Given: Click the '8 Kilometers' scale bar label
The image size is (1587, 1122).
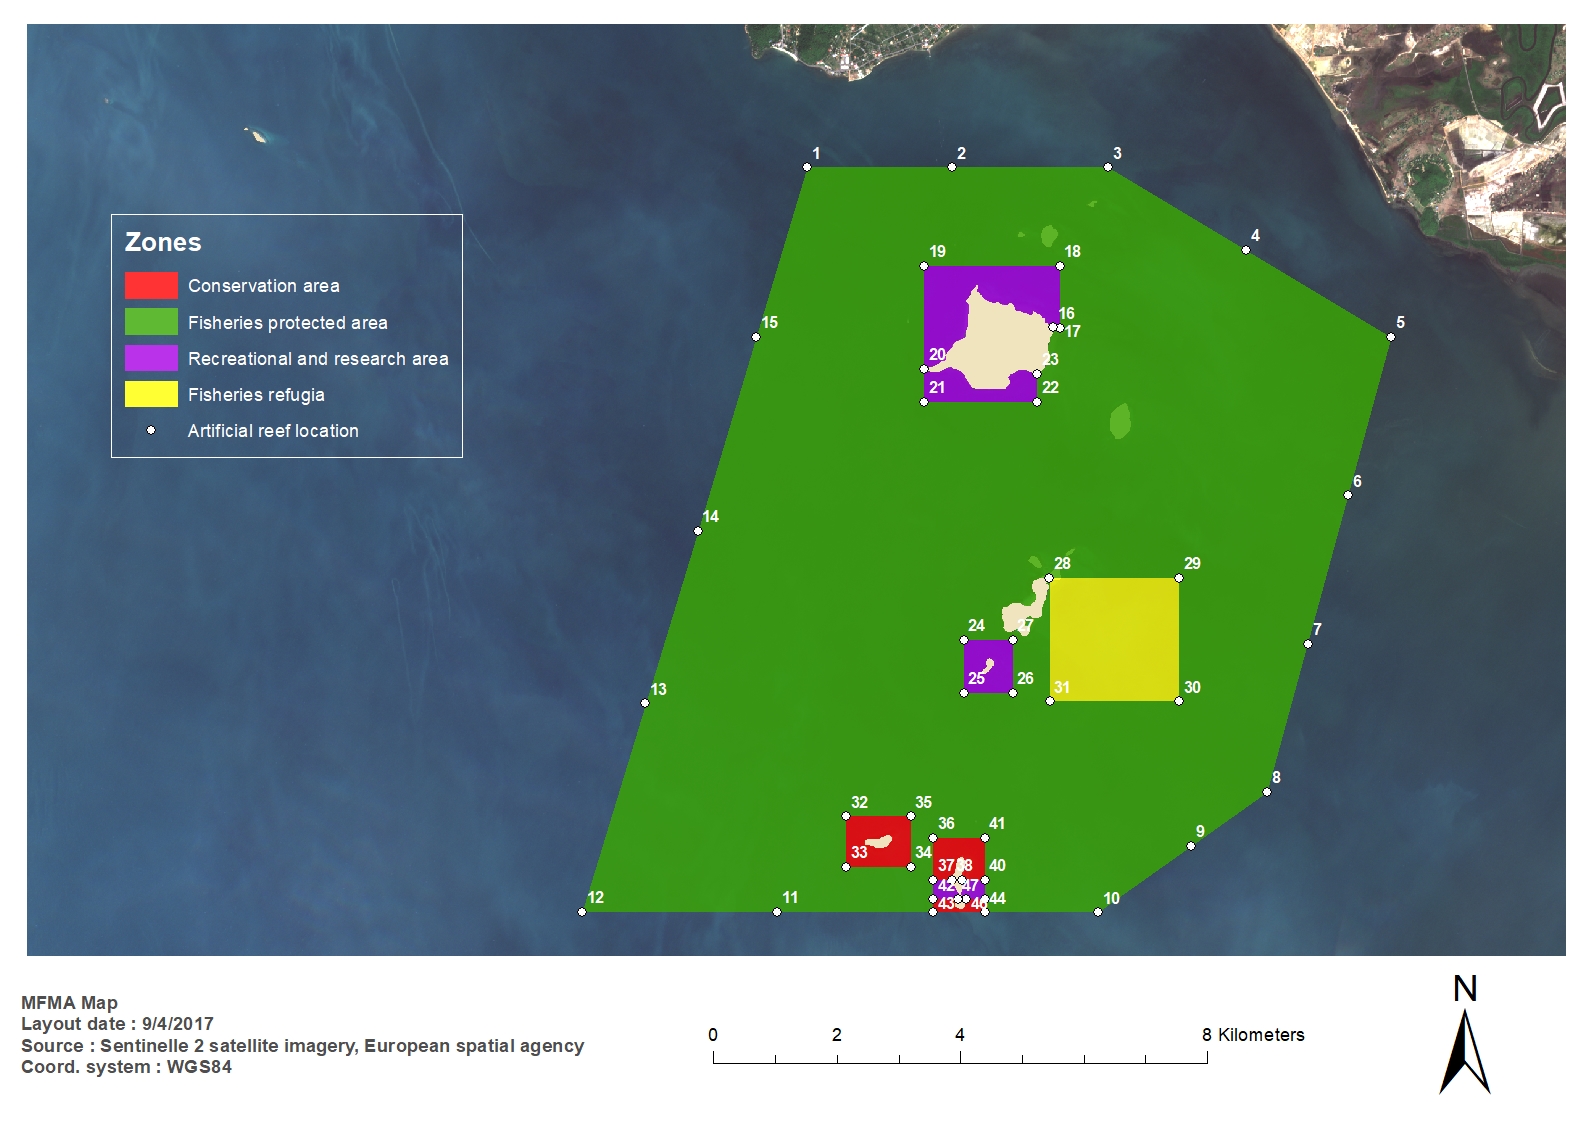Looking at the screenshot, I should pos(1253,1035).
